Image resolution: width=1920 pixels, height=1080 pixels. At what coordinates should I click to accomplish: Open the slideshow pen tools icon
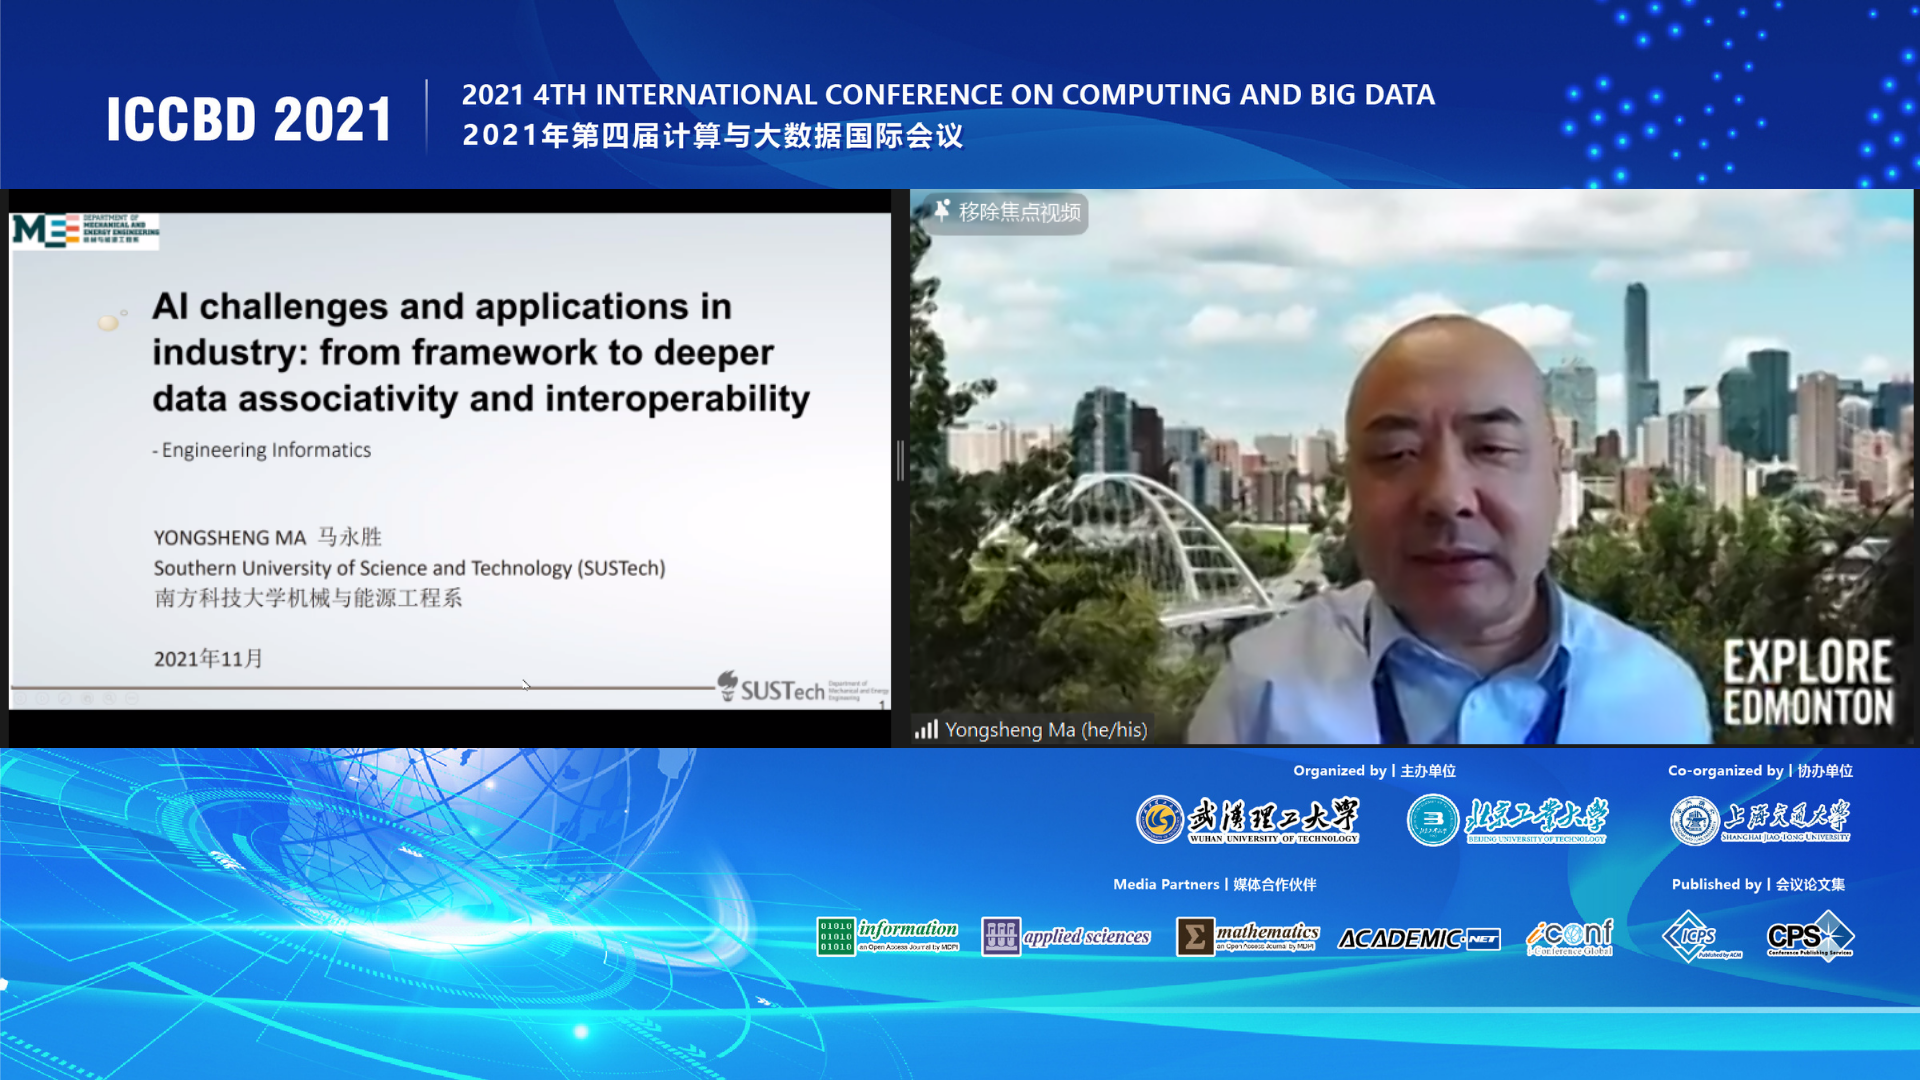point(64,698)
